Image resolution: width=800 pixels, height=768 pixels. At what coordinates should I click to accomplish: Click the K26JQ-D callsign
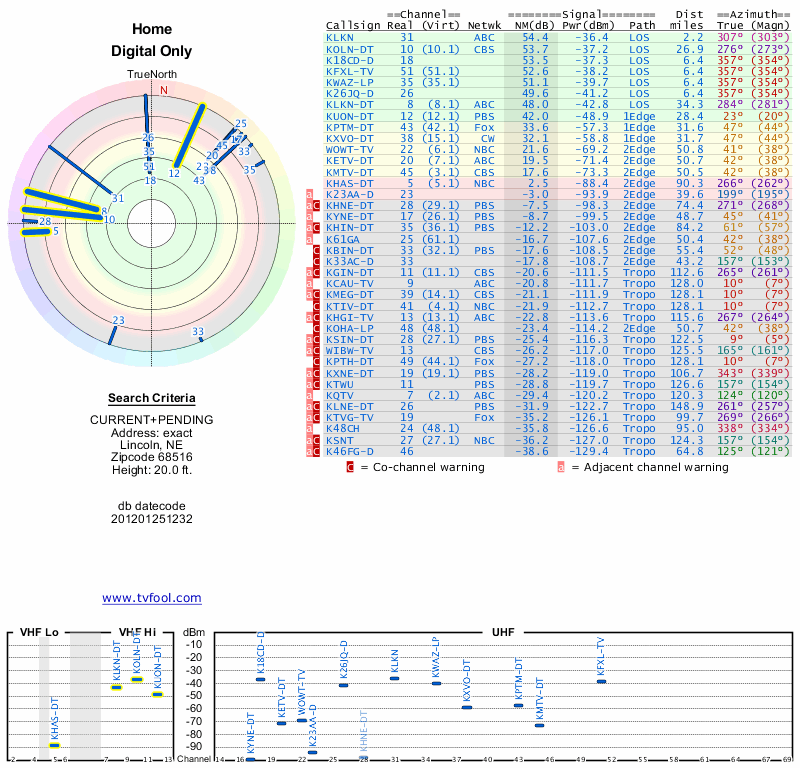coord(350,93)
